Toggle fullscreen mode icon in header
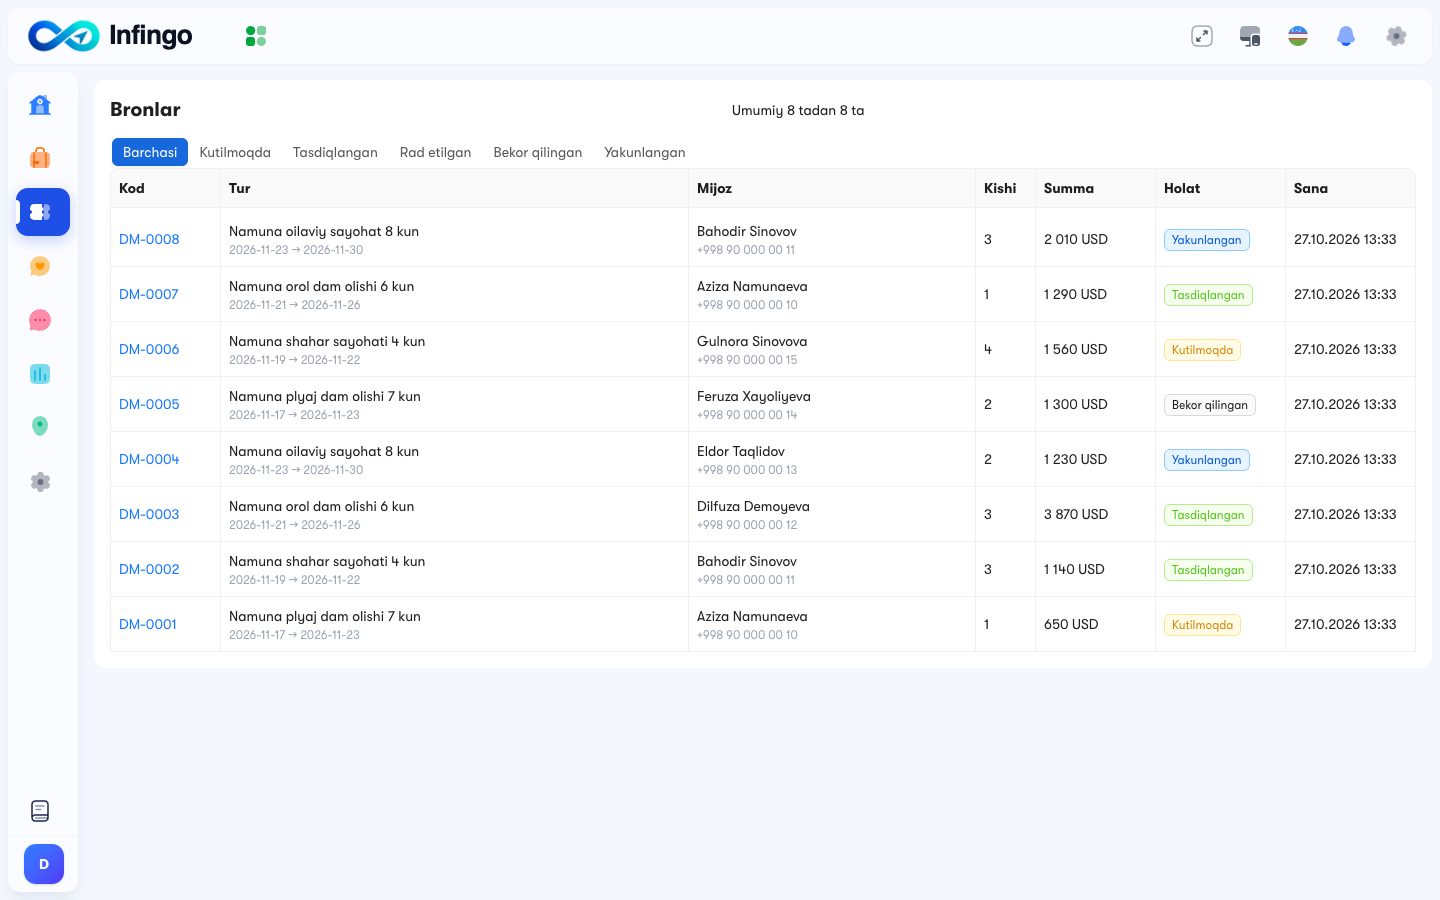The width and height of the screenshot is (1440, 900). [1202, 36]
